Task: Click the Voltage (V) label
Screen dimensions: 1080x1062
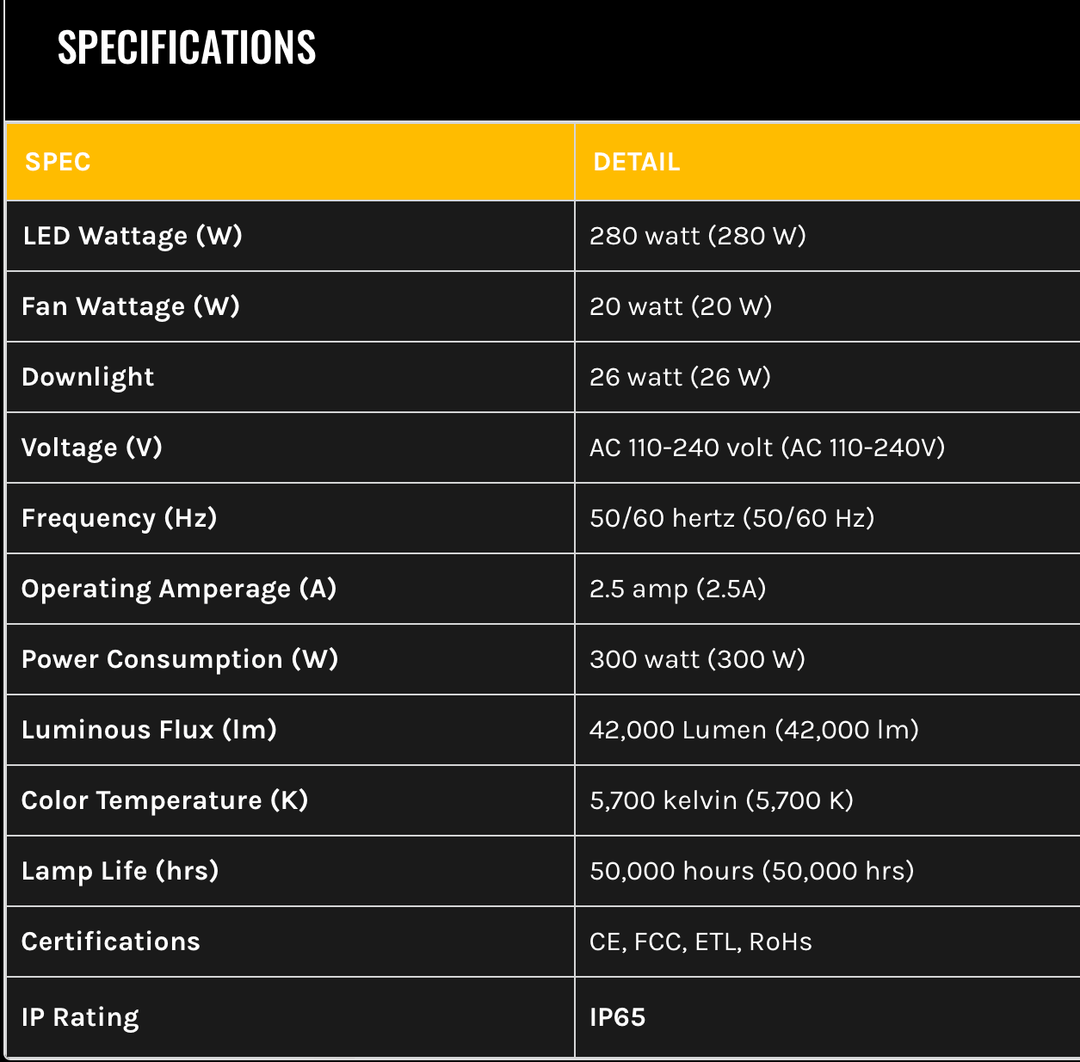Action: 92,447
